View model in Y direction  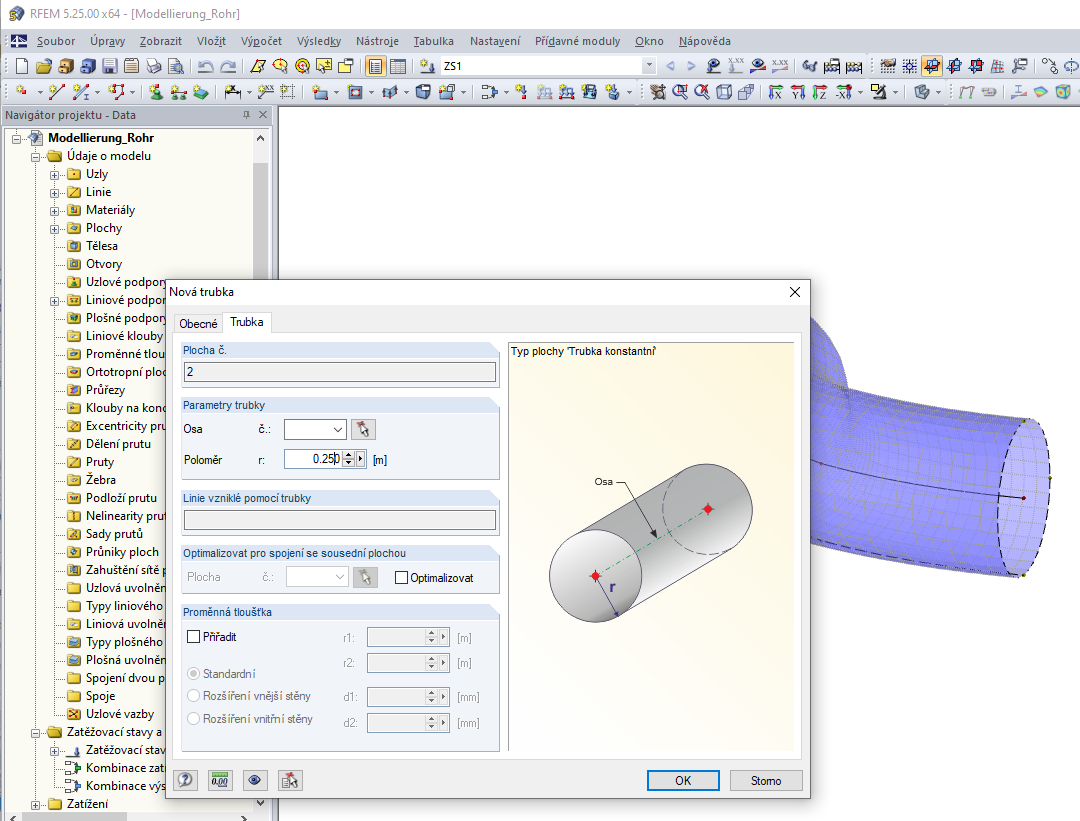(x=798, y=92)
